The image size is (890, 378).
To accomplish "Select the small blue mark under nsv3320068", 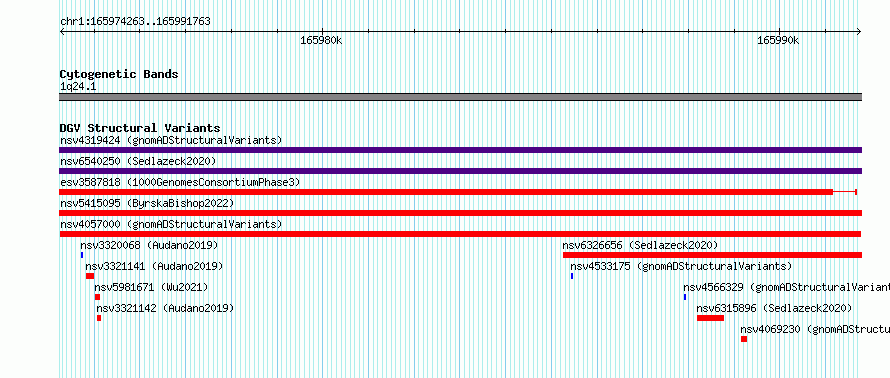I will point(82,255).
